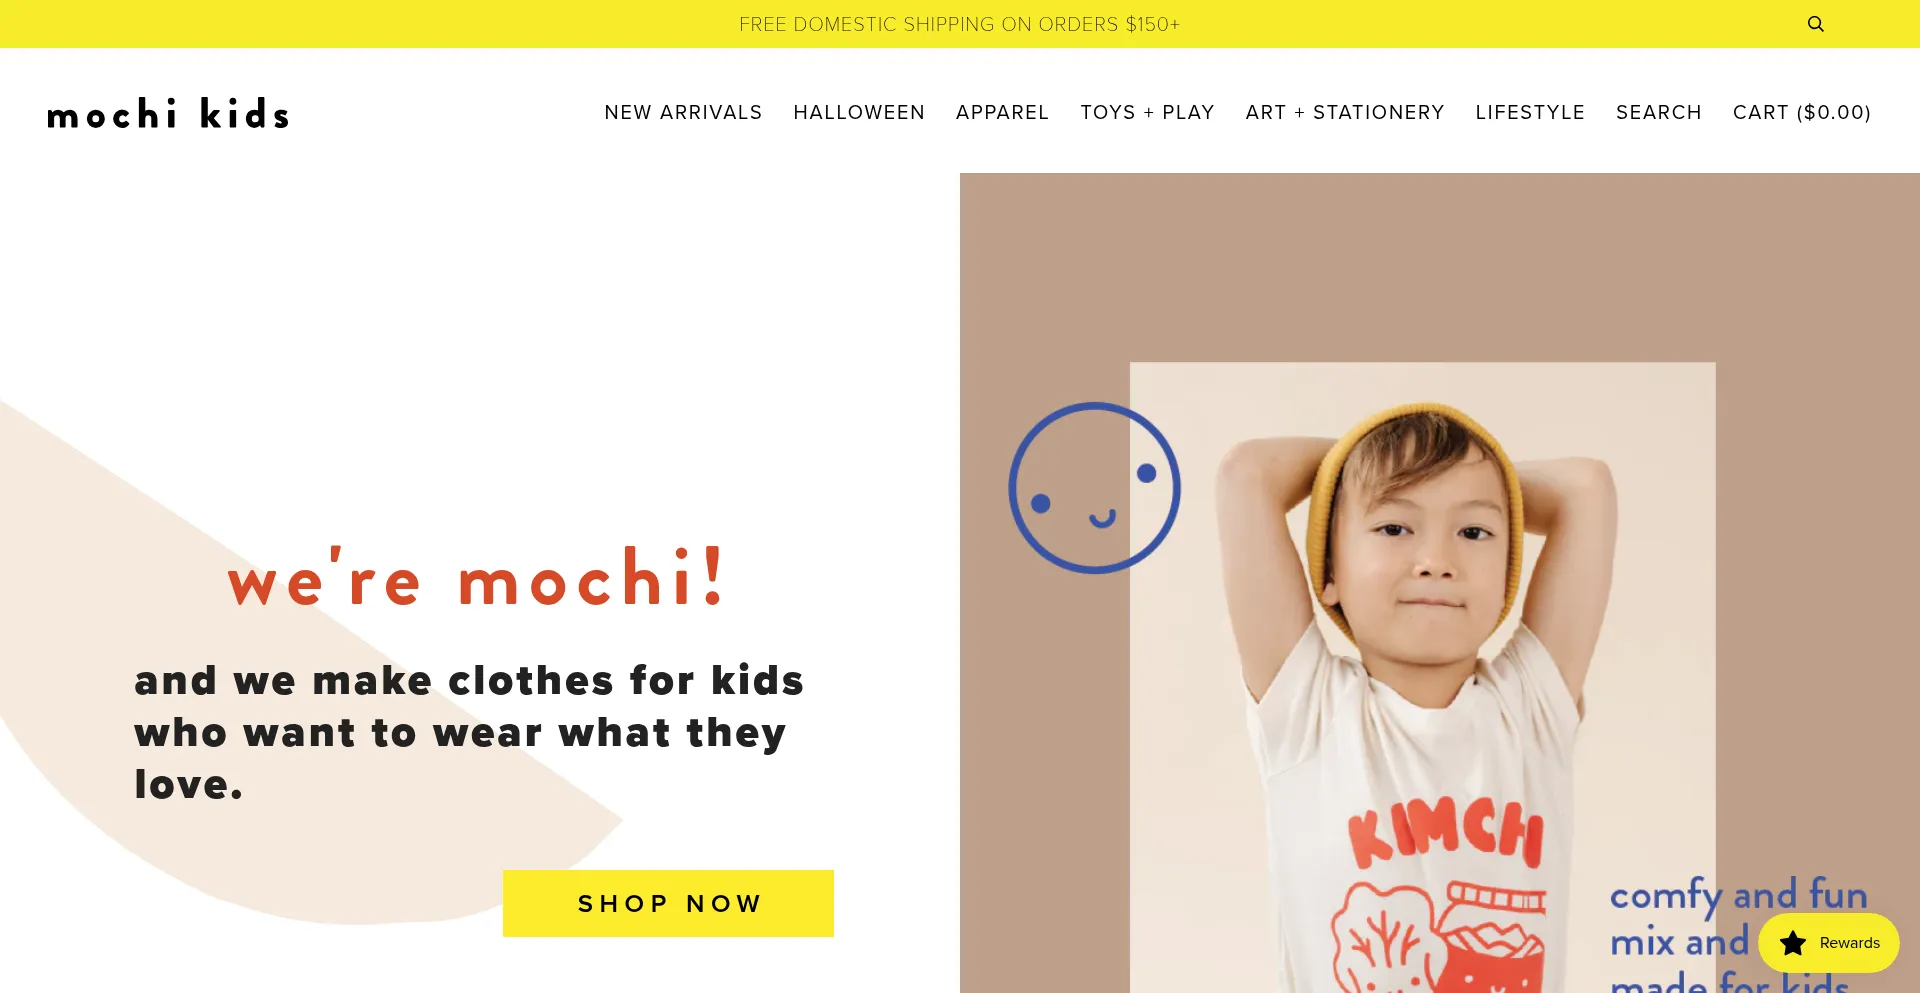The height and width of the screenshot is (993, 1920).
Task: Click the search magnifier icon in yellow banner
Action: pyautogui.click(x=1815, y=24)
